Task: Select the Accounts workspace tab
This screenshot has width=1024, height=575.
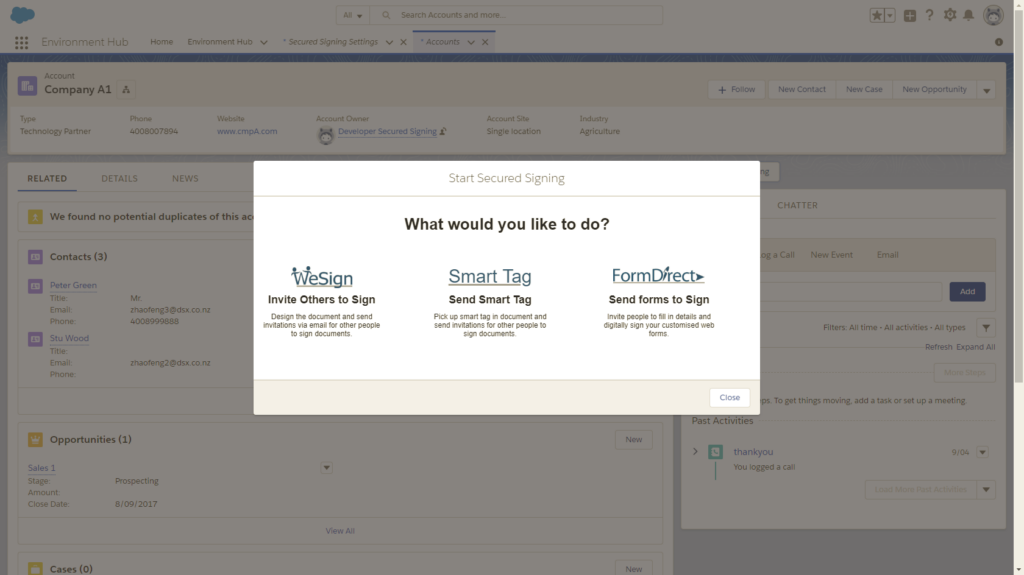Action: (x=440, y=42)
